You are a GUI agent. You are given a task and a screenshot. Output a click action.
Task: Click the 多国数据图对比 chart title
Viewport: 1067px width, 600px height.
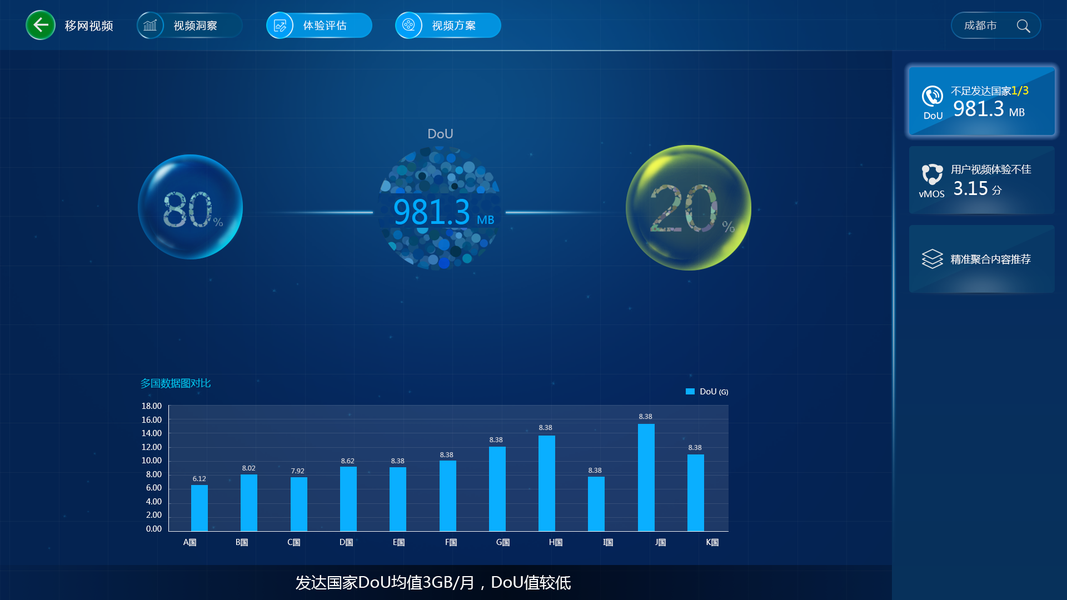[x=176, y=383]
